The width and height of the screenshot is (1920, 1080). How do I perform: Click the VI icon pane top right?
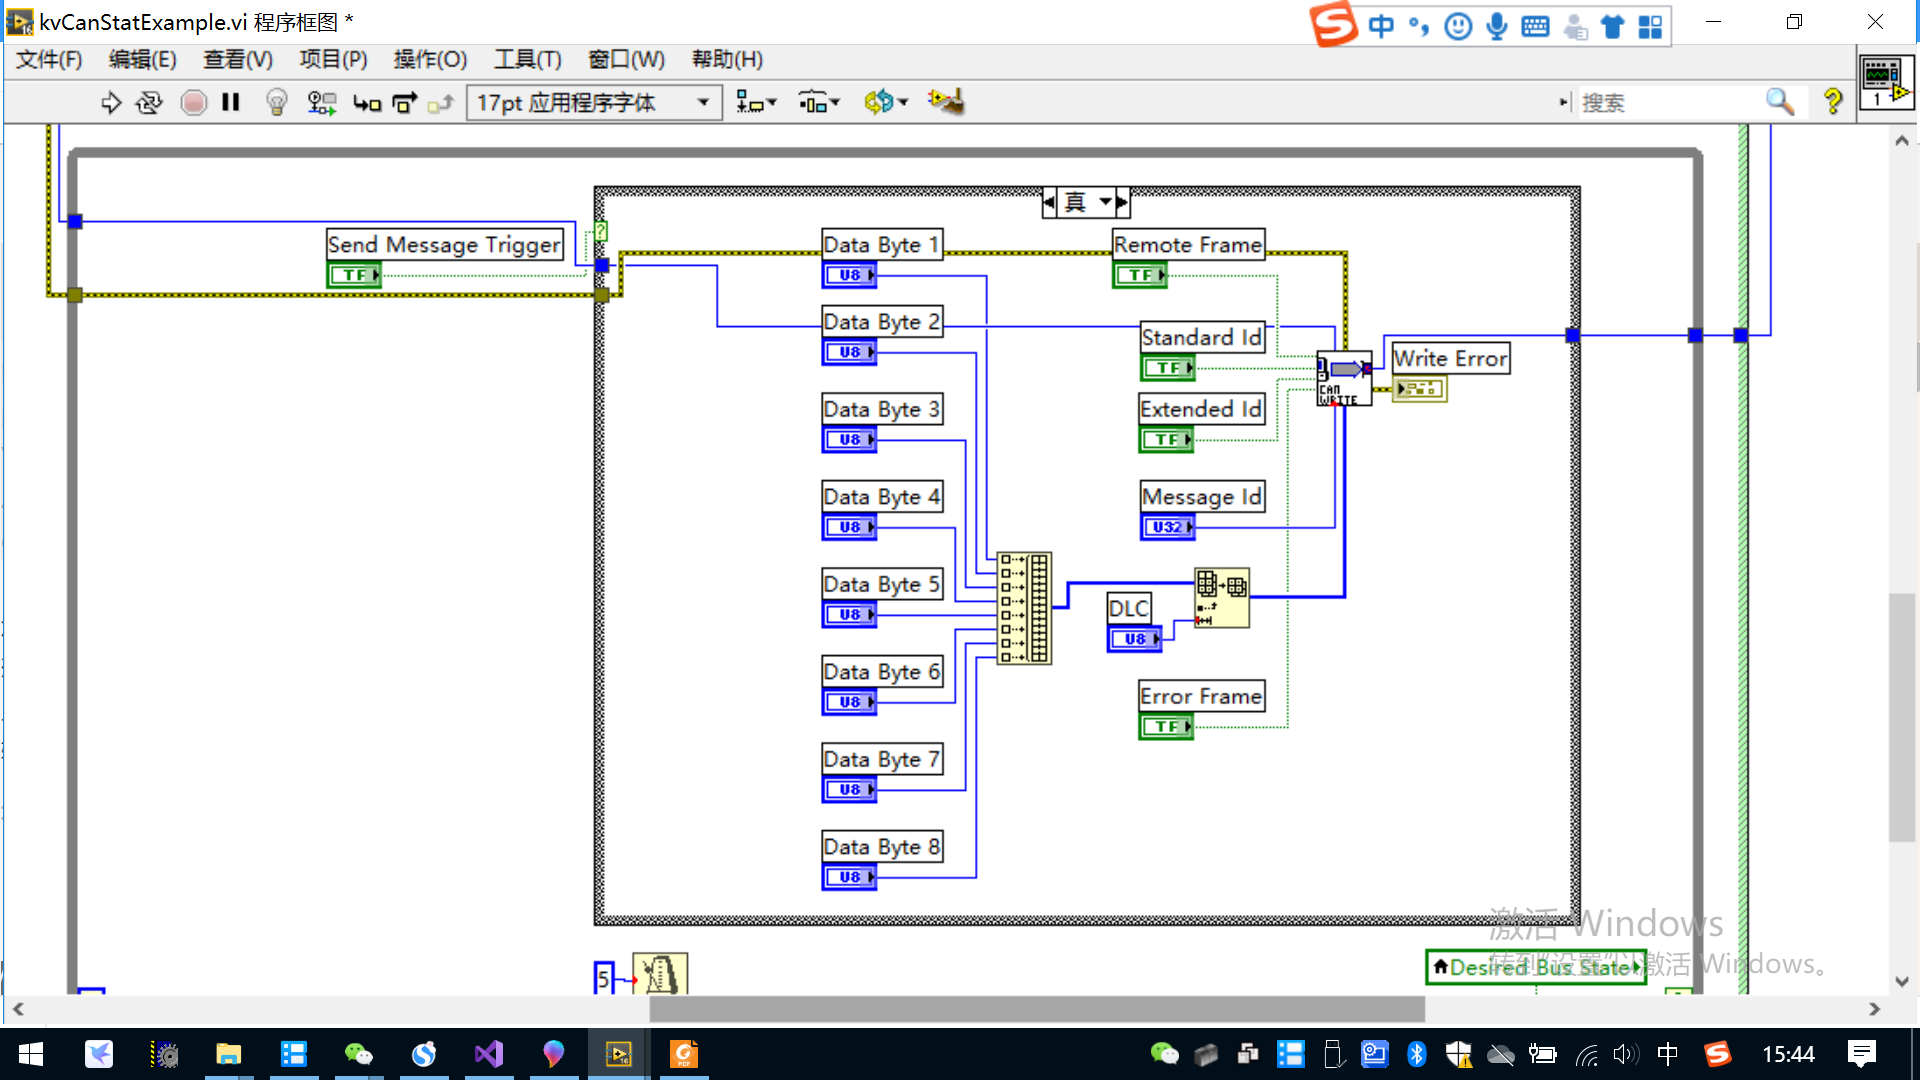click(x=1887, y=84)
